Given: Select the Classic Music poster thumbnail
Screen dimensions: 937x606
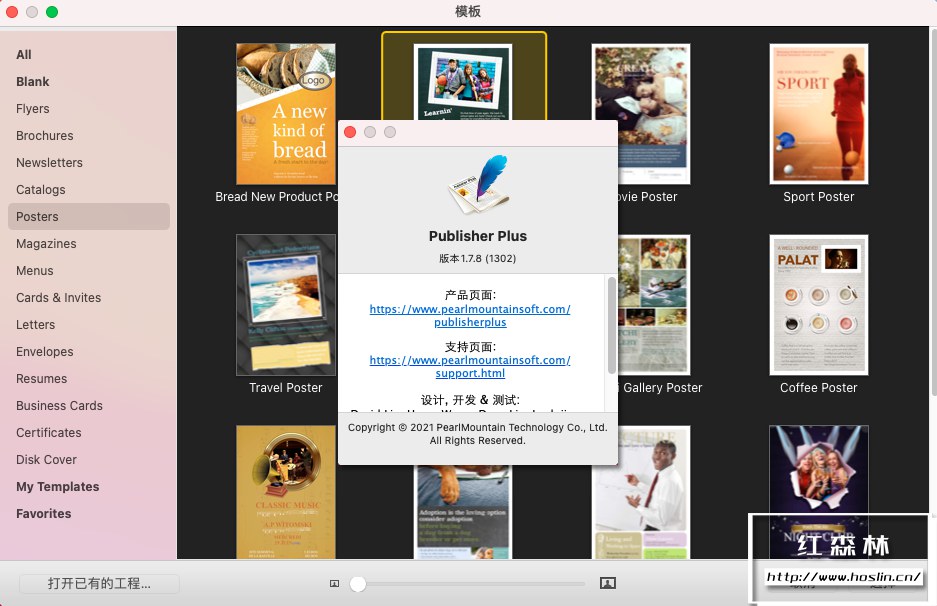Looking at the screenshot, I should point(286,492).
